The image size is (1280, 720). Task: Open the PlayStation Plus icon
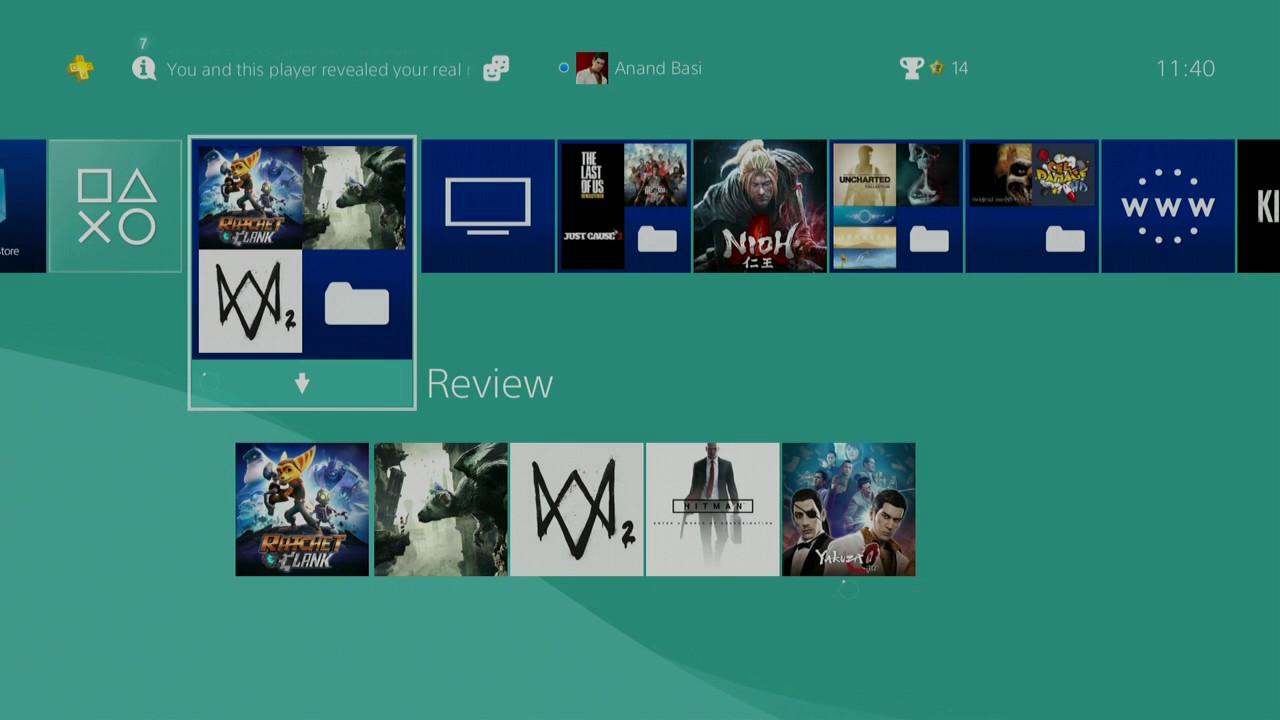pyautogui.click(x=81, y=68)
